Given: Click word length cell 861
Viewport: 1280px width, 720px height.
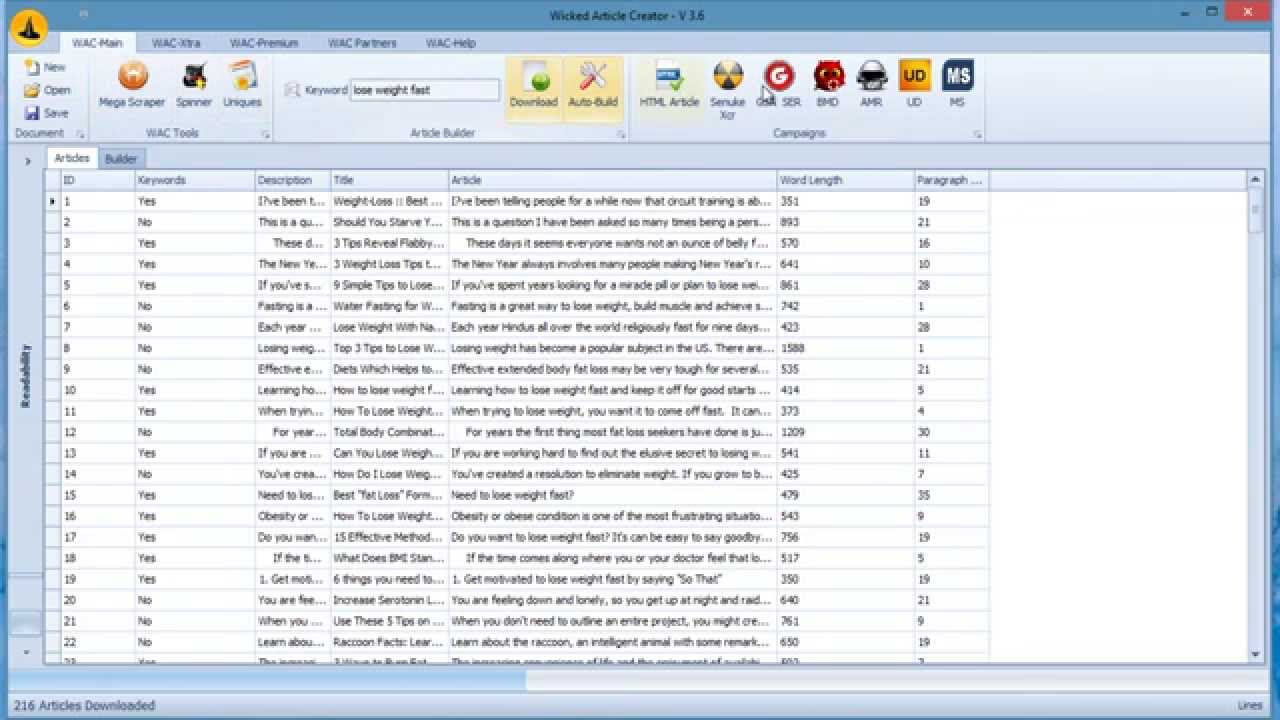Looking at the screenshot, I should click(x=846, y=285).
